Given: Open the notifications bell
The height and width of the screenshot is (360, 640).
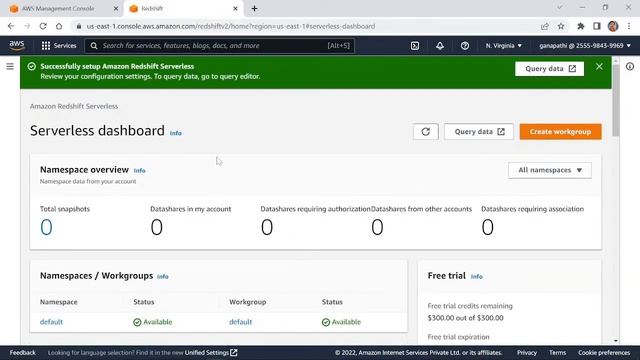Looking at the screenshot, I should [x=440, y=46].
